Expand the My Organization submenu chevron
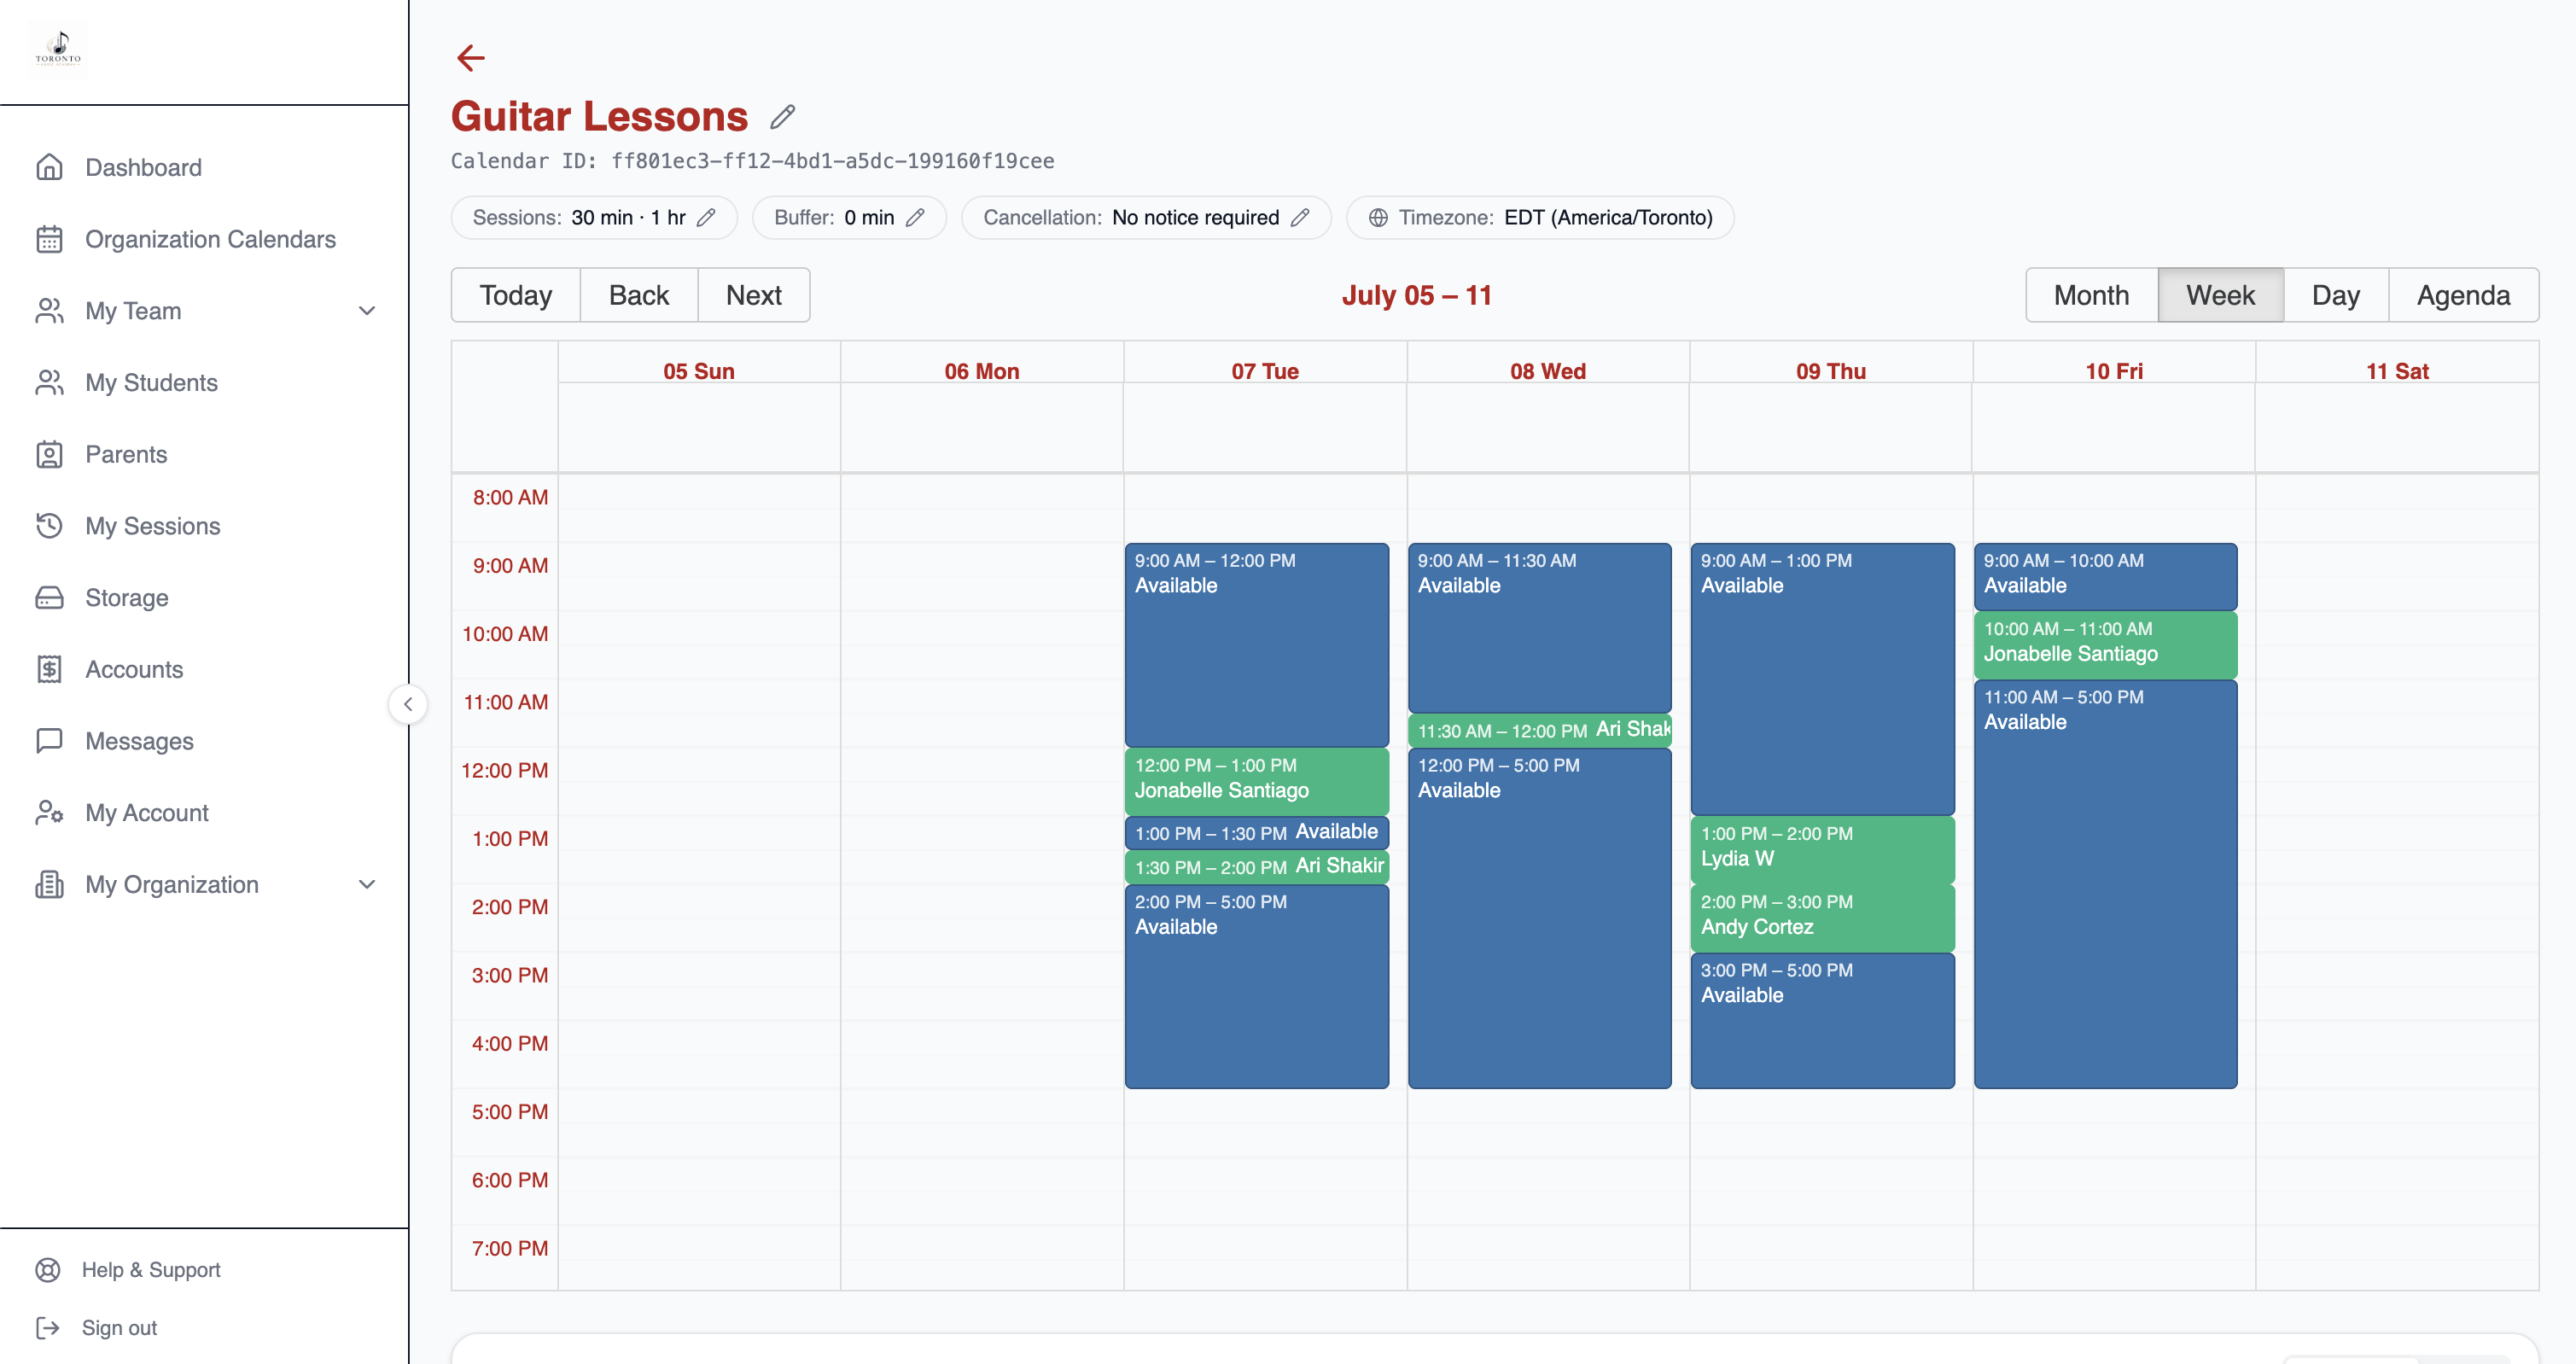Image resolution: width=2576 pixels, height=1364 pixels. pyautogui.click(x=367, y=885)
